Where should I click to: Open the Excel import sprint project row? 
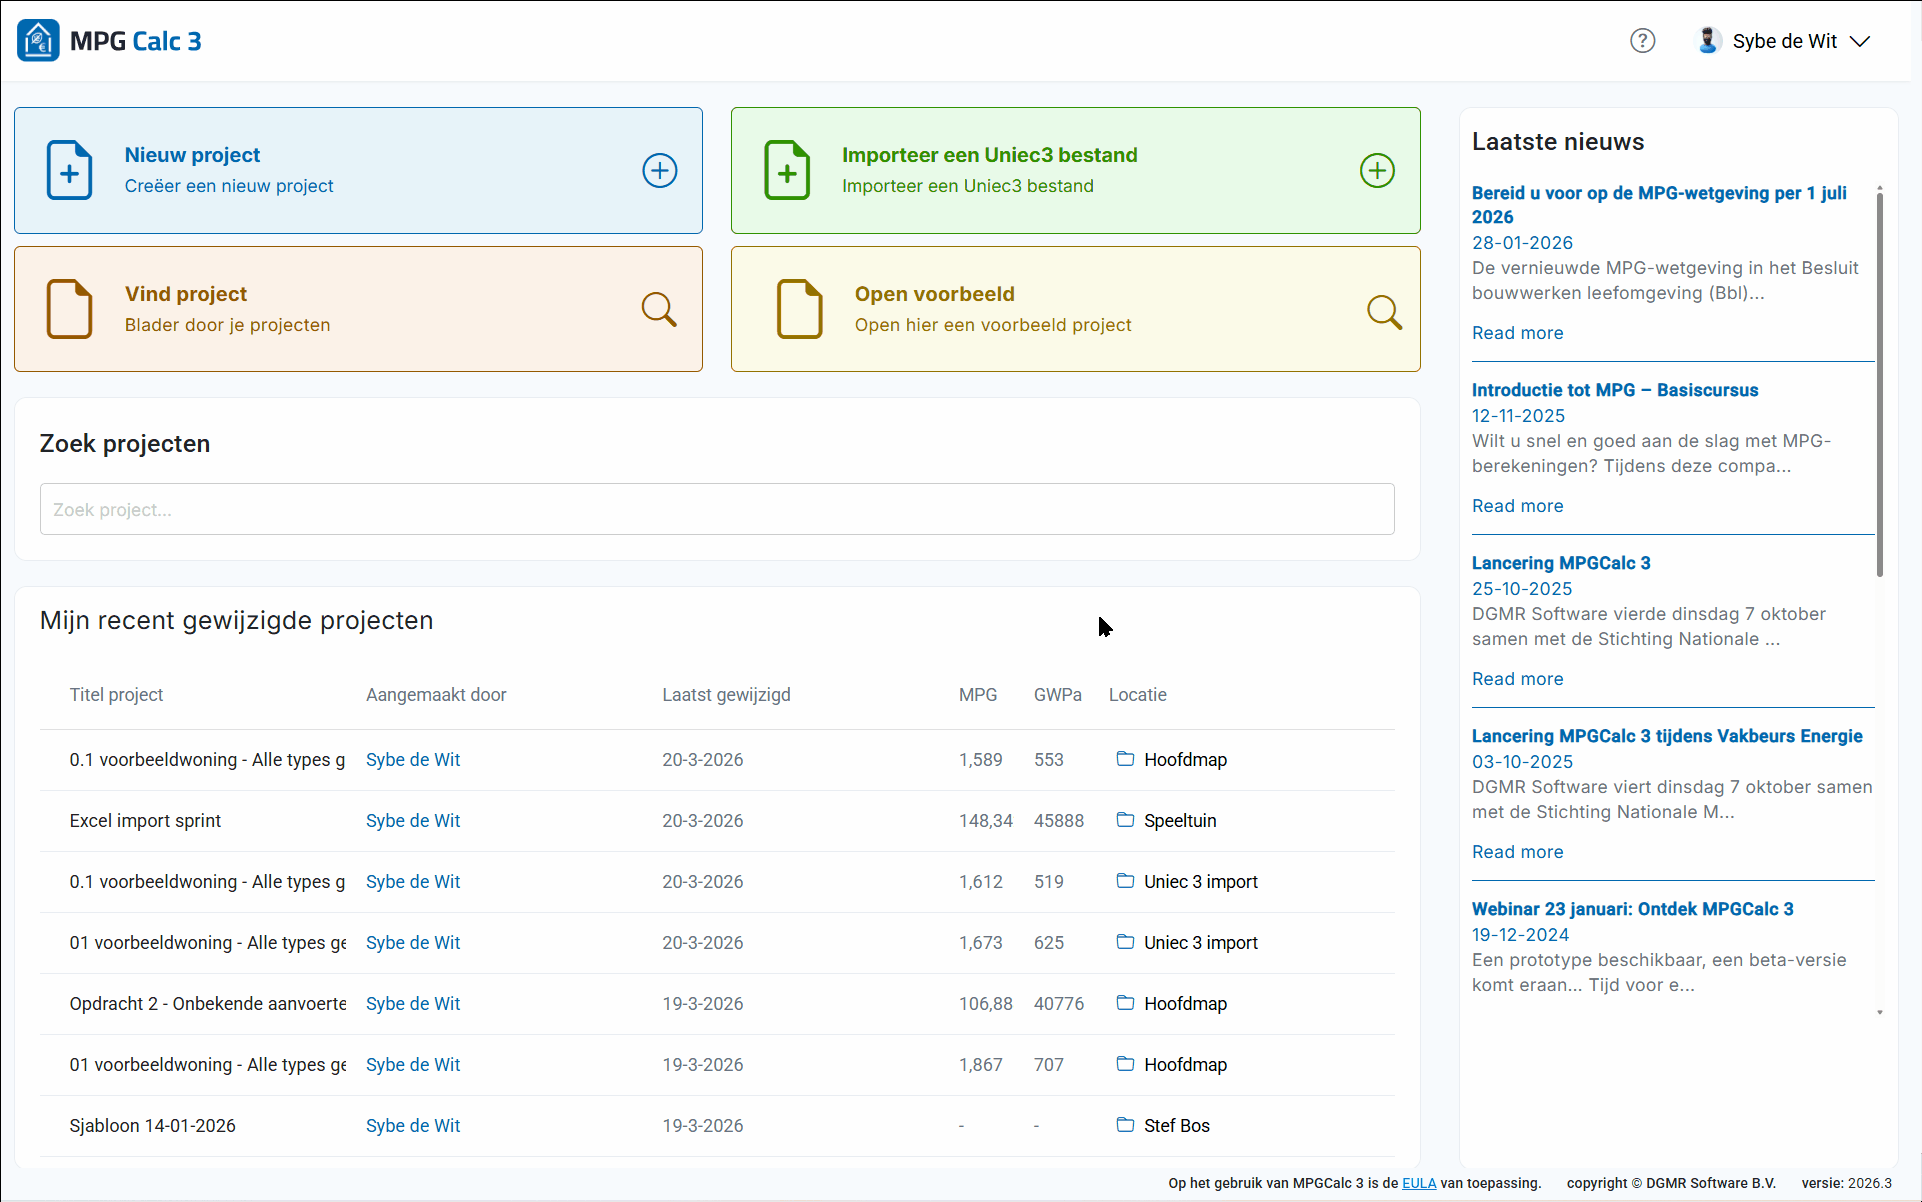pyautogui.click(x=146, y=821)
